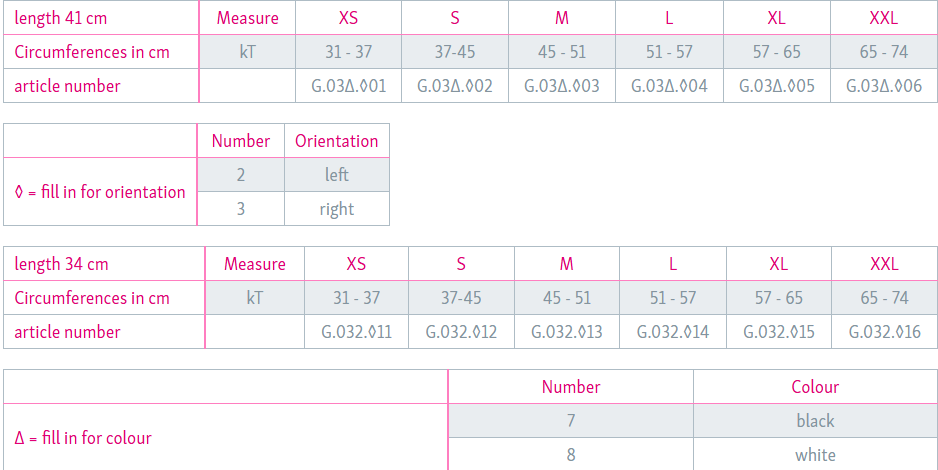Click the 'Δ = fill in for colour' label
Image resolution: width=938 pixels, height=470 pixels.
(83, 438)
